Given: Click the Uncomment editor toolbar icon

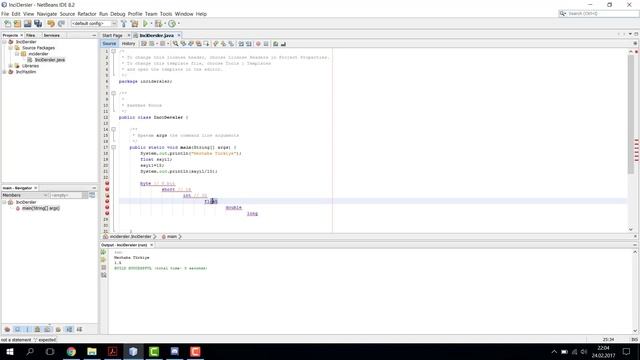Looking at the screenshot, I should [283, 44].
